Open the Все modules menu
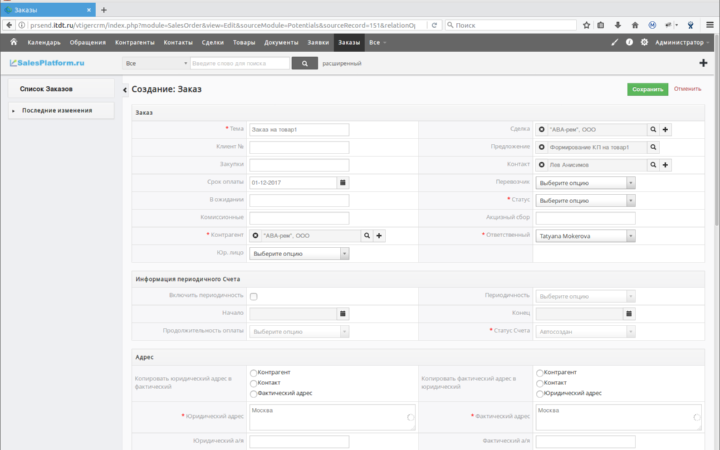This screenshot has height=450, width=720. (377, 42)
